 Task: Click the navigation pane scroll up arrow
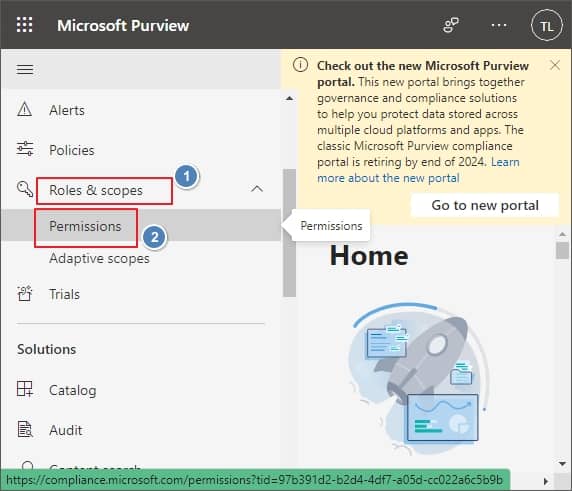tap(290, 98)
